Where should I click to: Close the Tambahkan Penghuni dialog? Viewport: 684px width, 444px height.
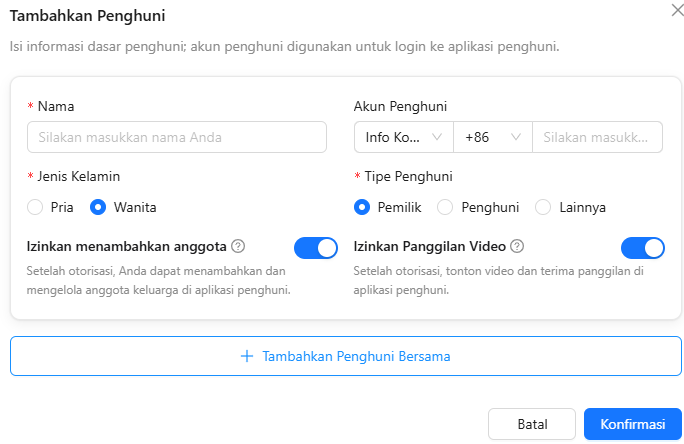tap(677, 10)
